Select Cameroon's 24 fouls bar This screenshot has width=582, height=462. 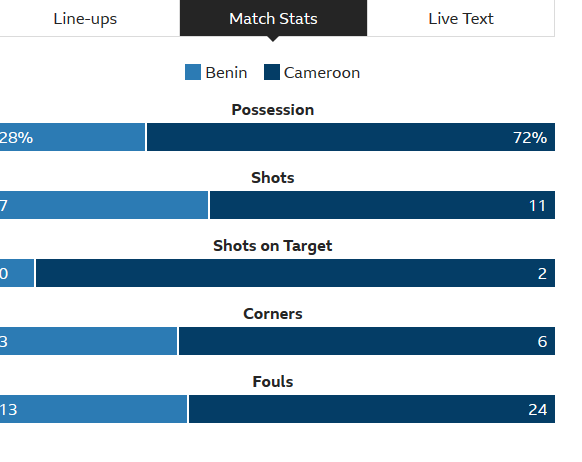372,409
